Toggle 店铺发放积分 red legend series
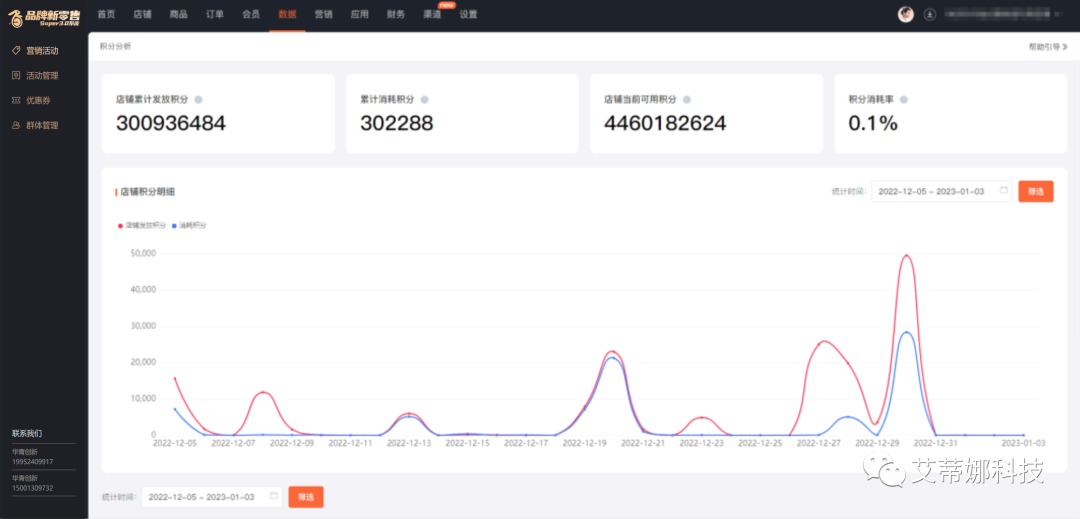The width and height of the screenshot is (1080, 519). point(143,225)
